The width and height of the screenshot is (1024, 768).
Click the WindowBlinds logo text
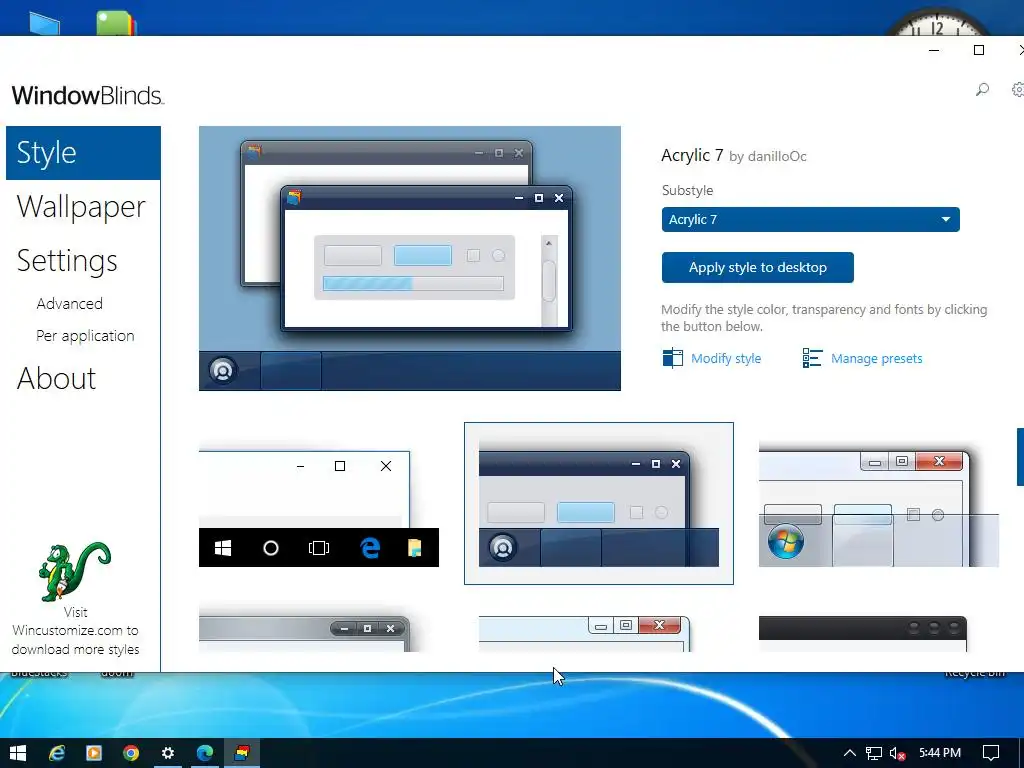click(88, 95)
